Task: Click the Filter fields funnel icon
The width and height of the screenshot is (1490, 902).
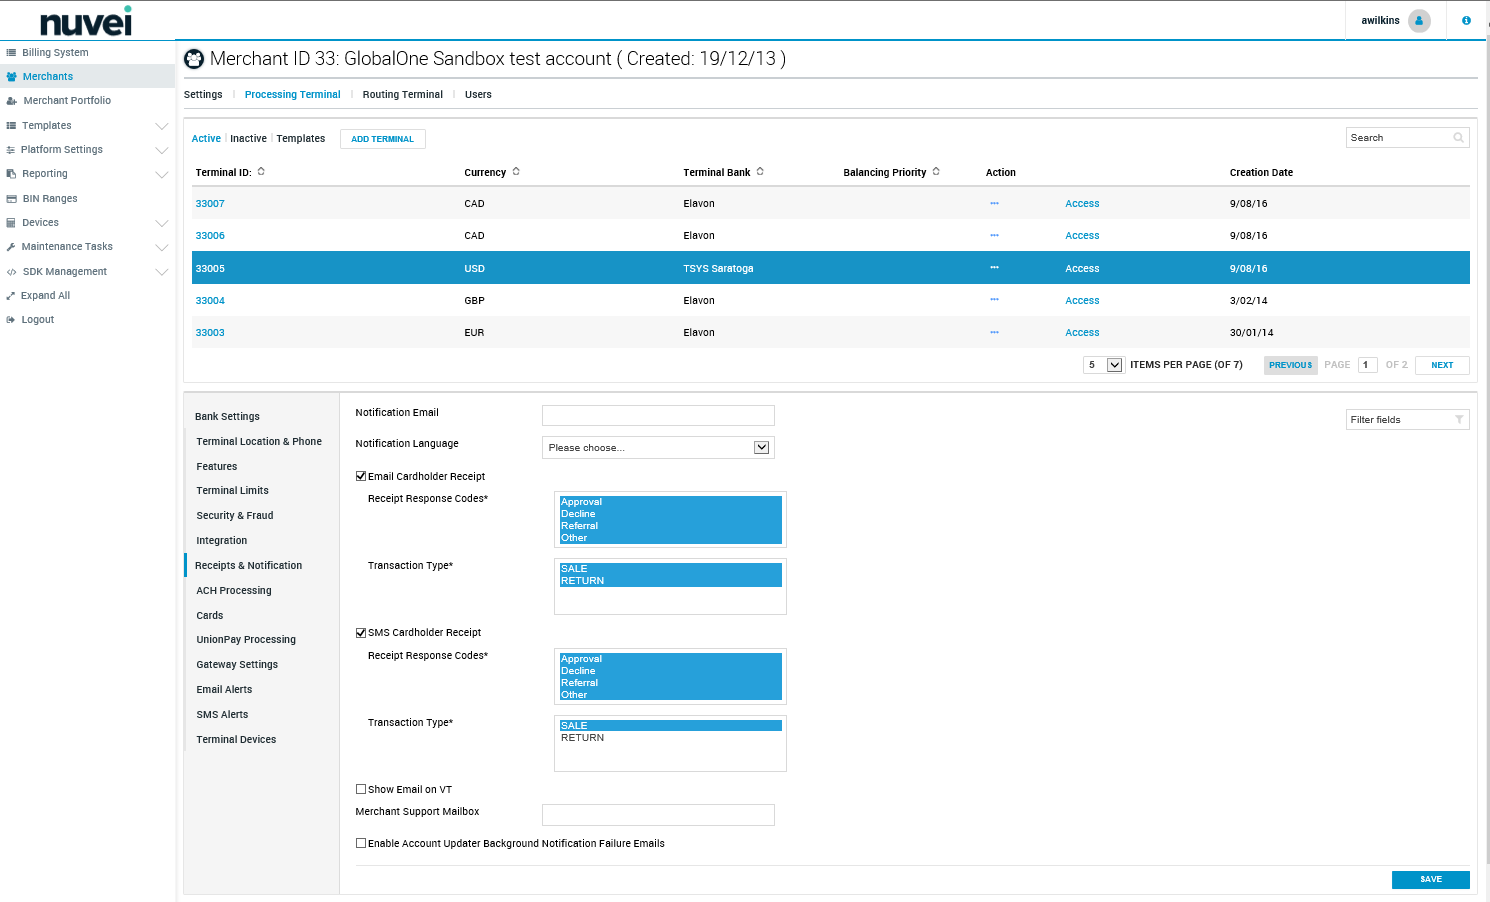Action: (x=1459, y=420)
